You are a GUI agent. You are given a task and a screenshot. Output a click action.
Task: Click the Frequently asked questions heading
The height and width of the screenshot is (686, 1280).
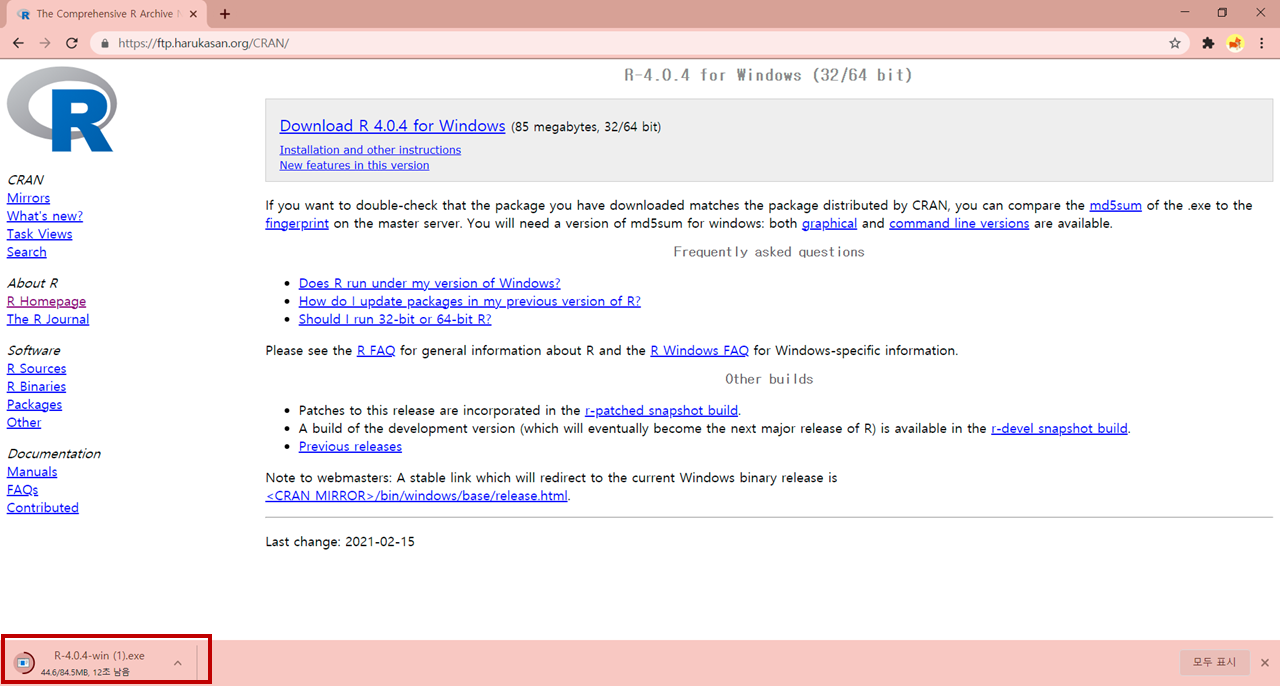coord(768,252)
